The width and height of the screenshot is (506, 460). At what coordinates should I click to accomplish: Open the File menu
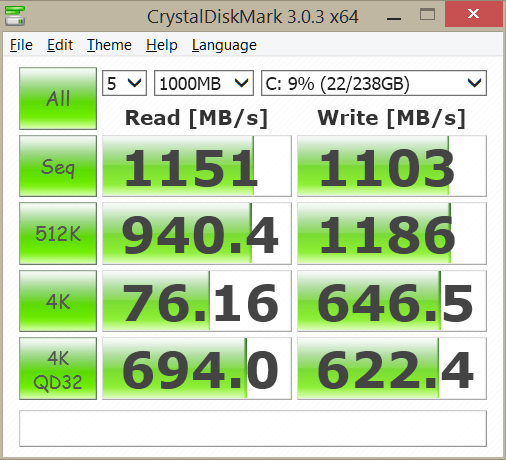coord(21,45)
